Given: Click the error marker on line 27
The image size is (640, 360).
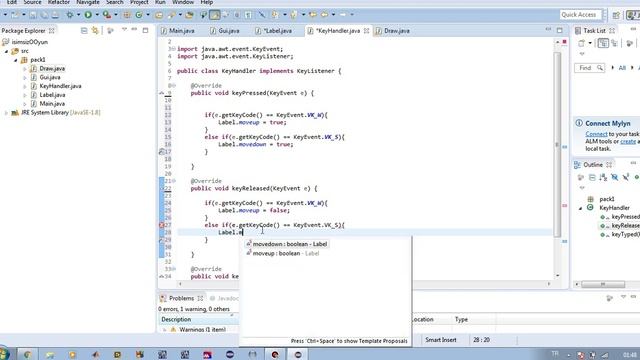Looking at the screenshot, I should click(x=162, y=225).
